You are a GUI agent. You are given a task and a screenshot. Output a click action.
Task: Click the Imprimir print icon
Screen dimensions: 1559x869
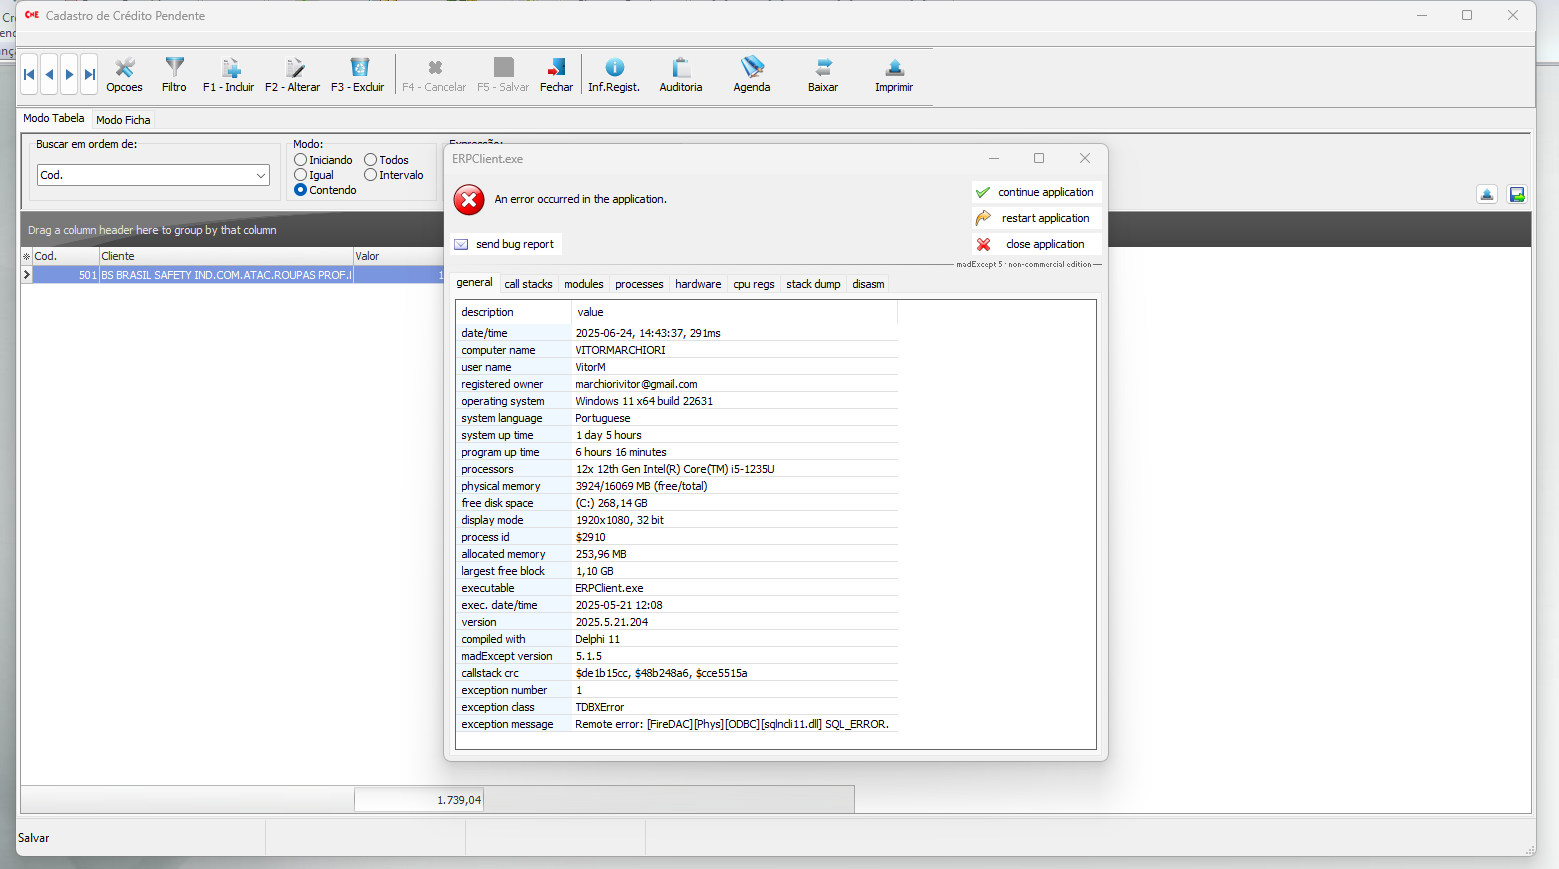pos(894,68)
